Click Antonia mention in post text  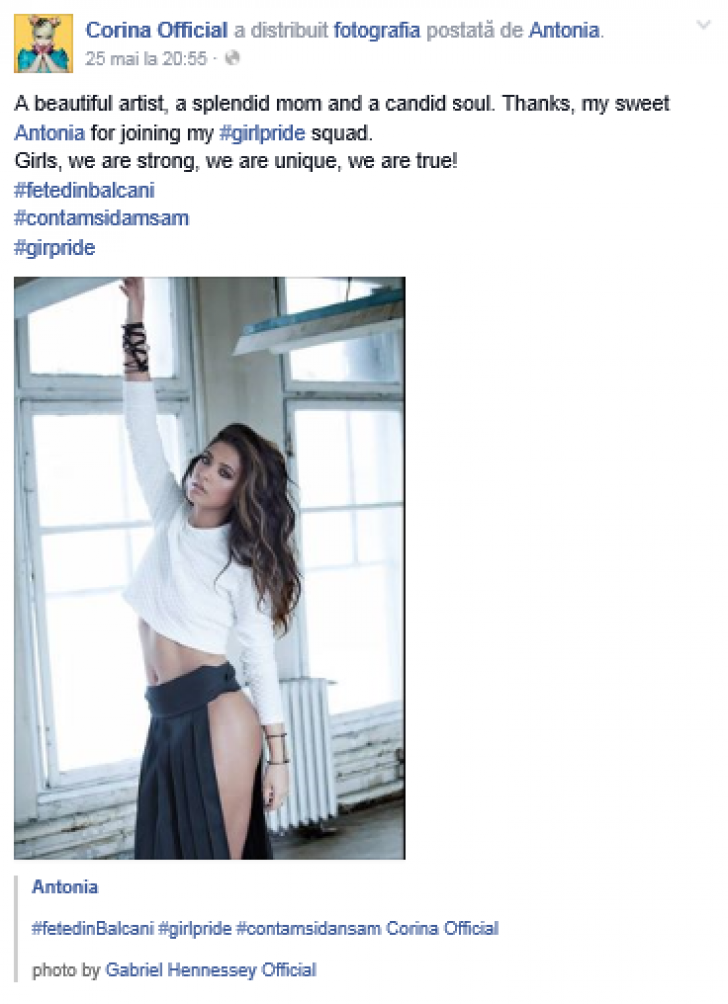pos(49,133)
